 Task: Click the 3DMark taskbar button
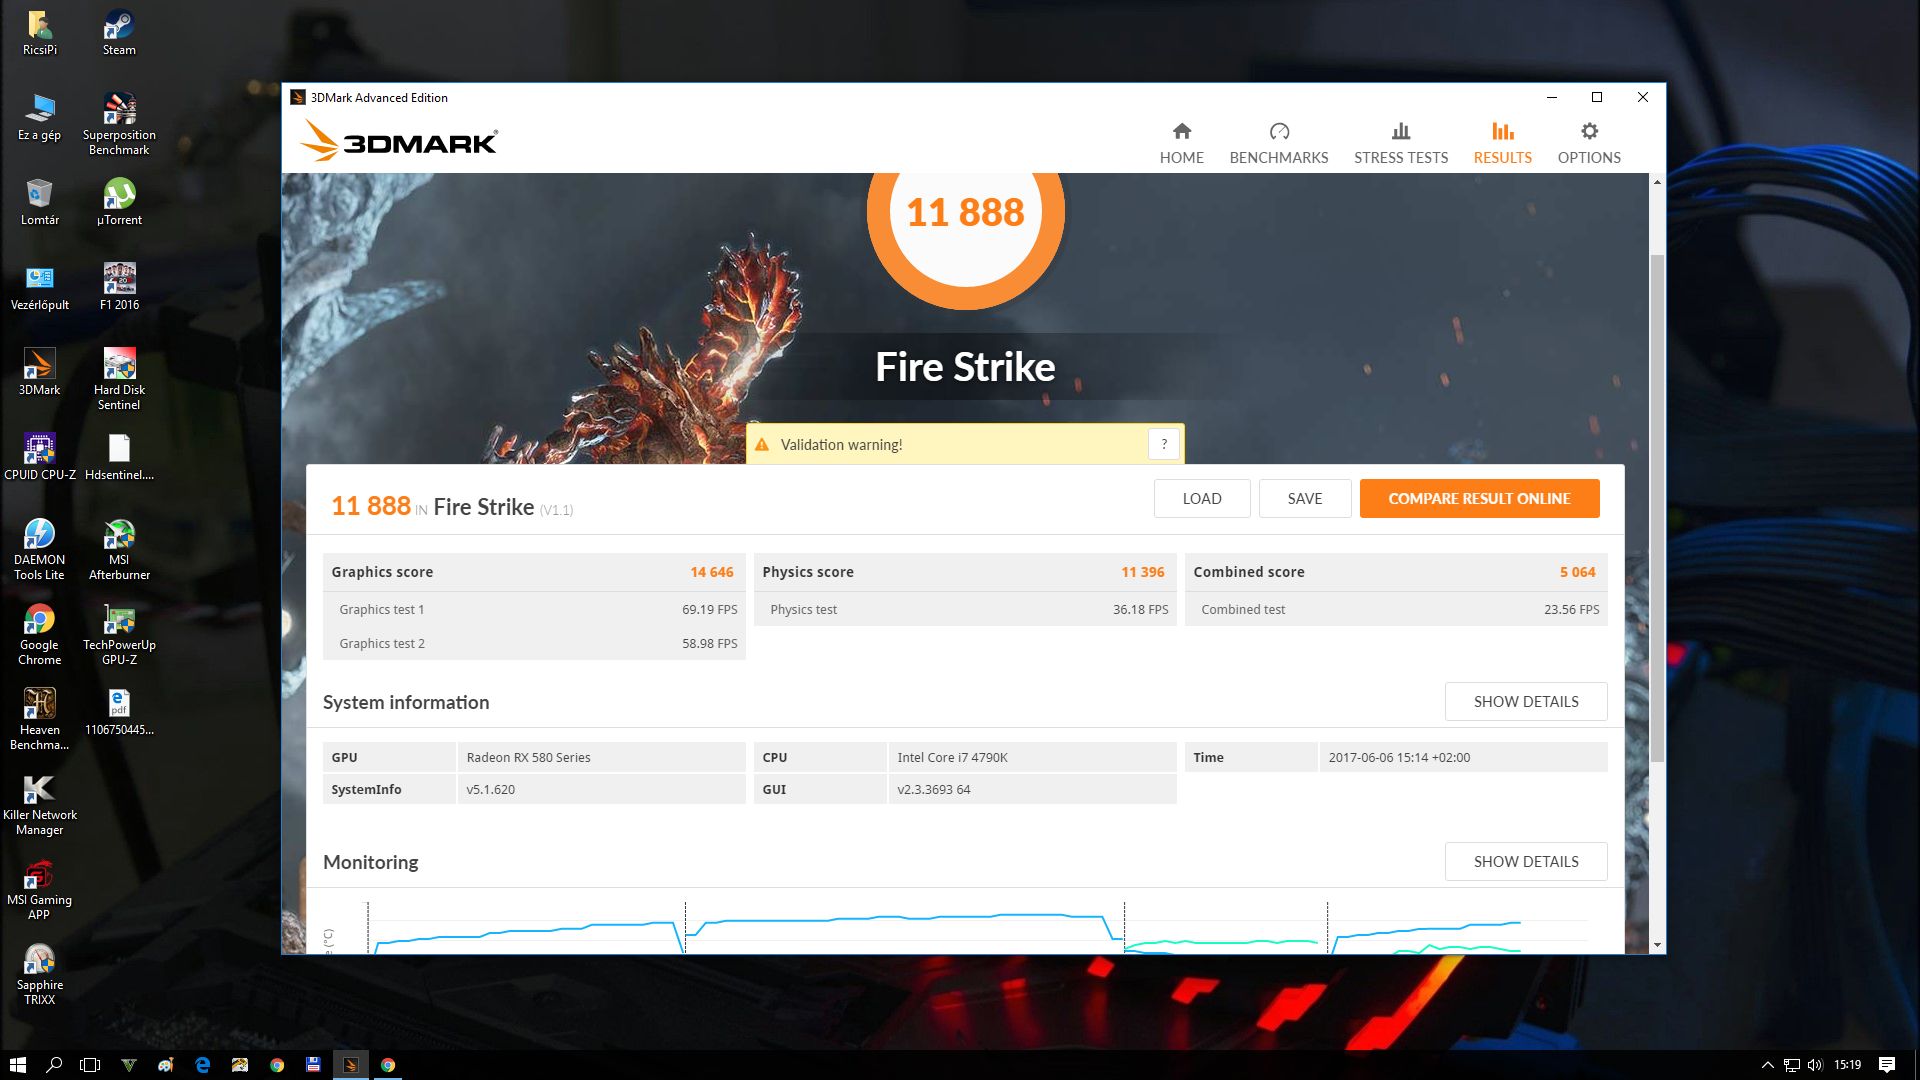pyautogui.click(x=350, y=1065)
